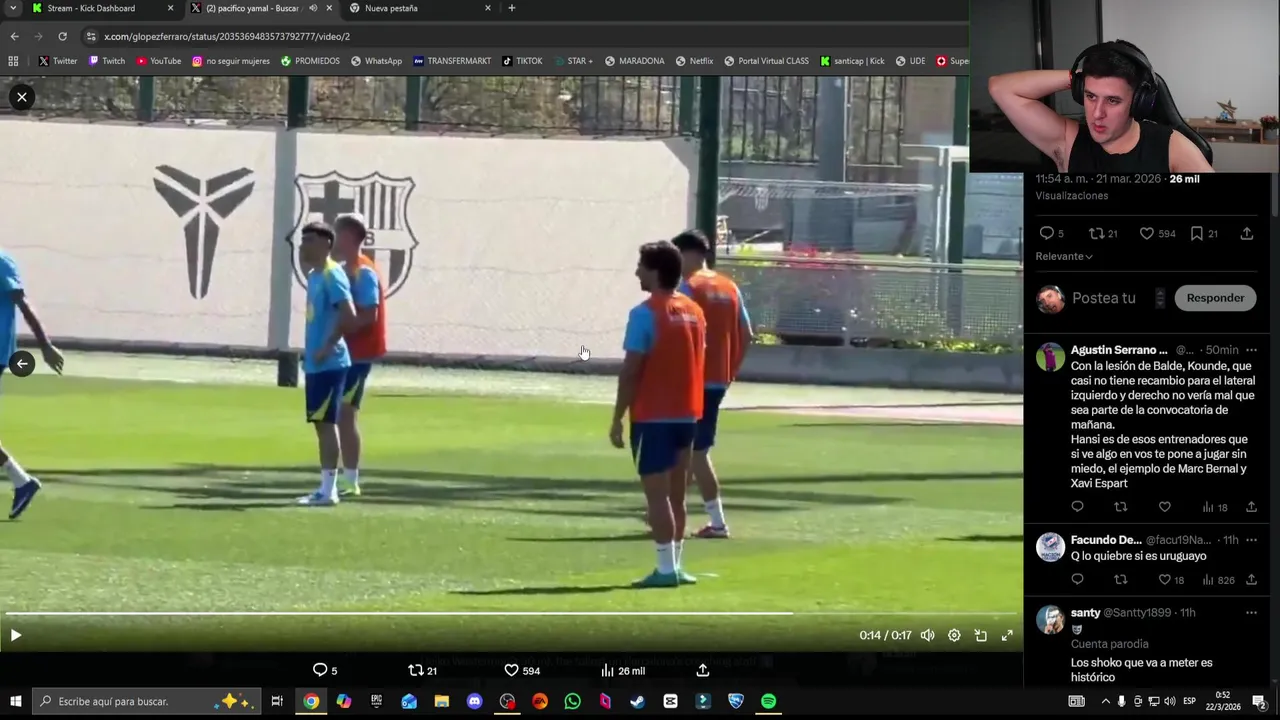1280x720 pixels.
Task: Open Facundo De's profile avatar
Action: pos(1050,547)
